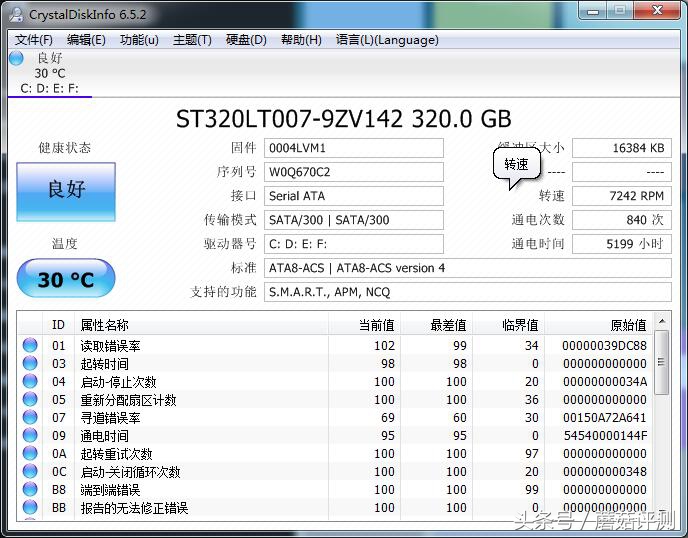
Task: Click the drive letter field below SATA/300
Action: [x=354, y=244]
